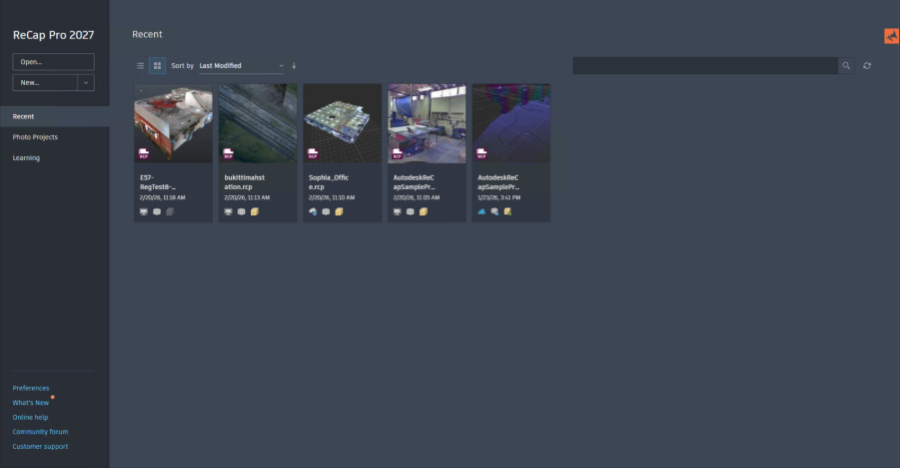The image size is (900, 468).
Task: Click date text 2/20/26, 11:10 AM
Action: coord(331,198)
